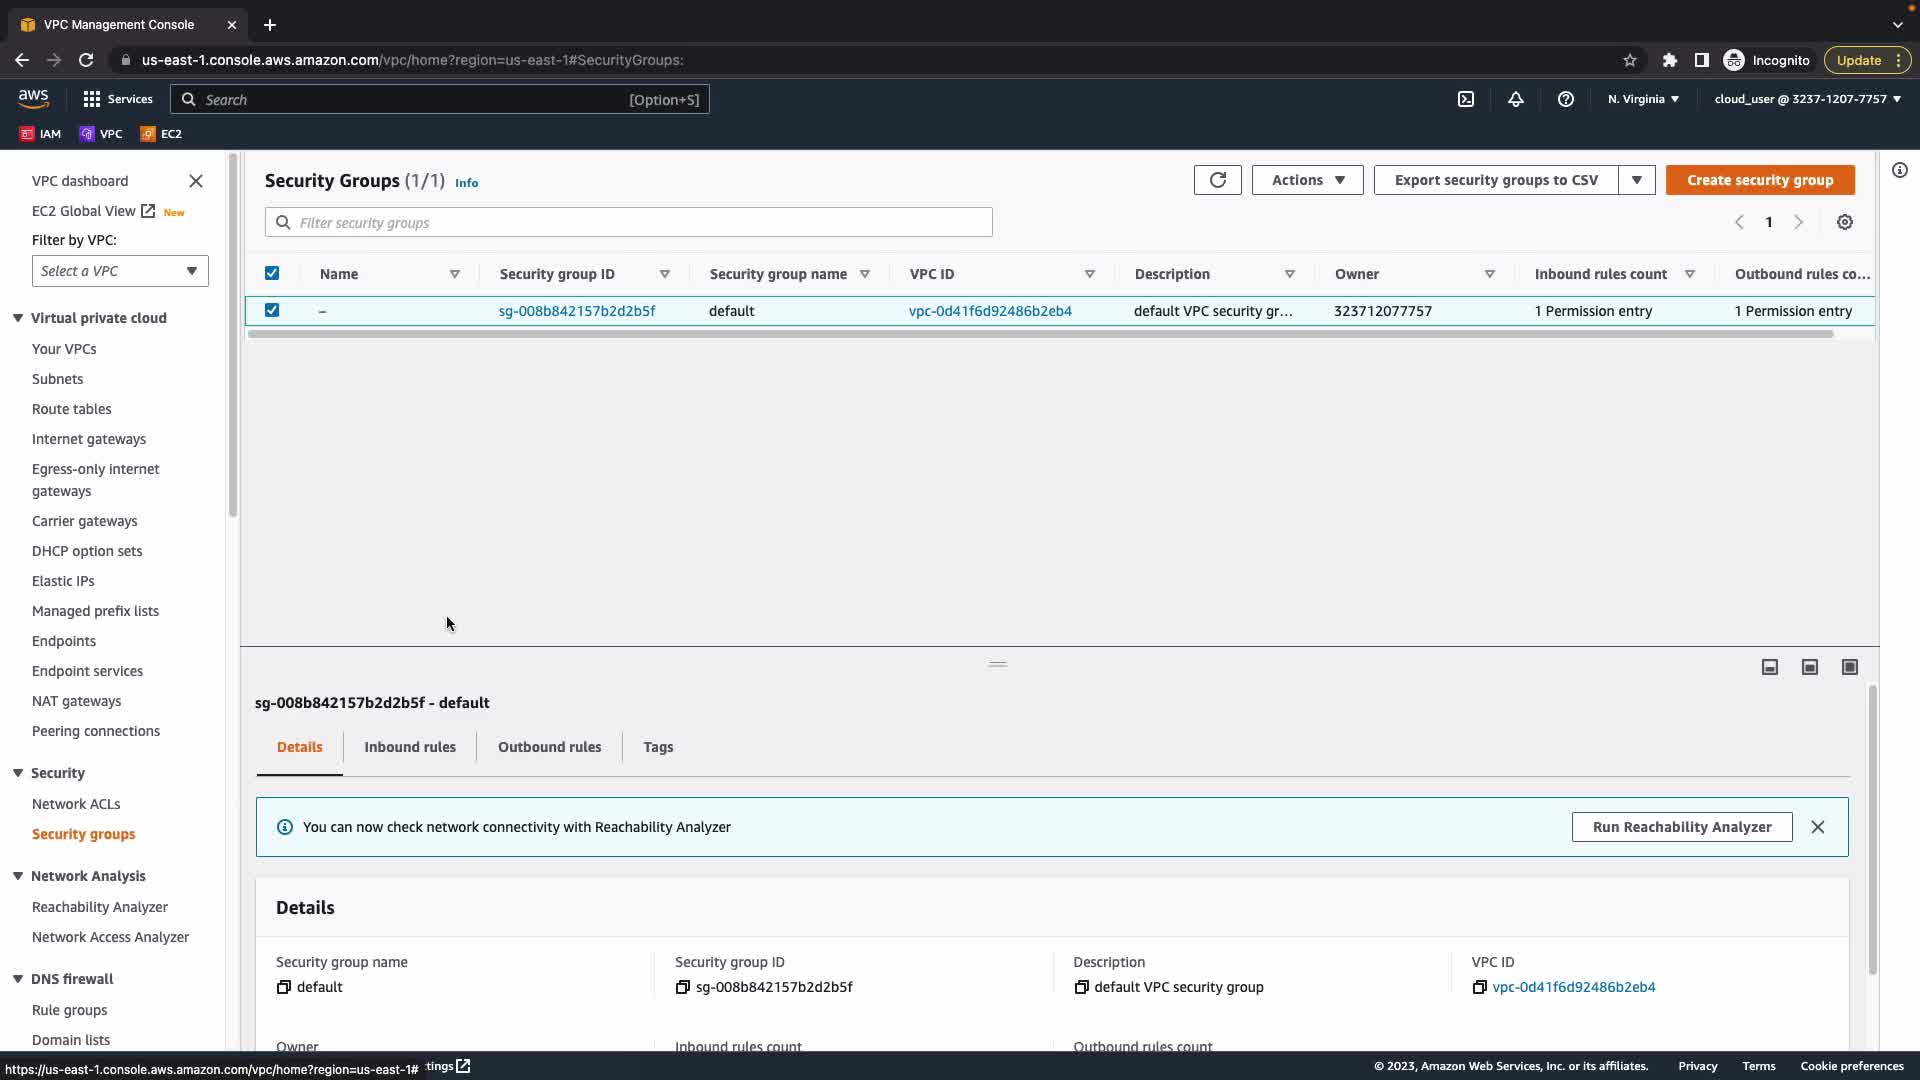Toggle the select-all header checkbox
Viewport: 1920px width, 1080px height.
click(x=272, y=273)
